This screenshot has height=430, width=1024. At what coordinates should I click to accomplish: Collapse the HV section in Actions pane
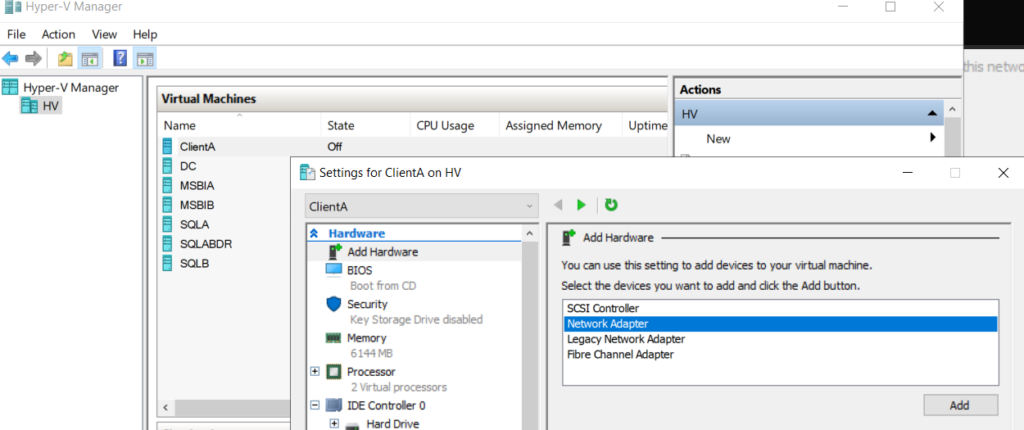coord(932,114)
